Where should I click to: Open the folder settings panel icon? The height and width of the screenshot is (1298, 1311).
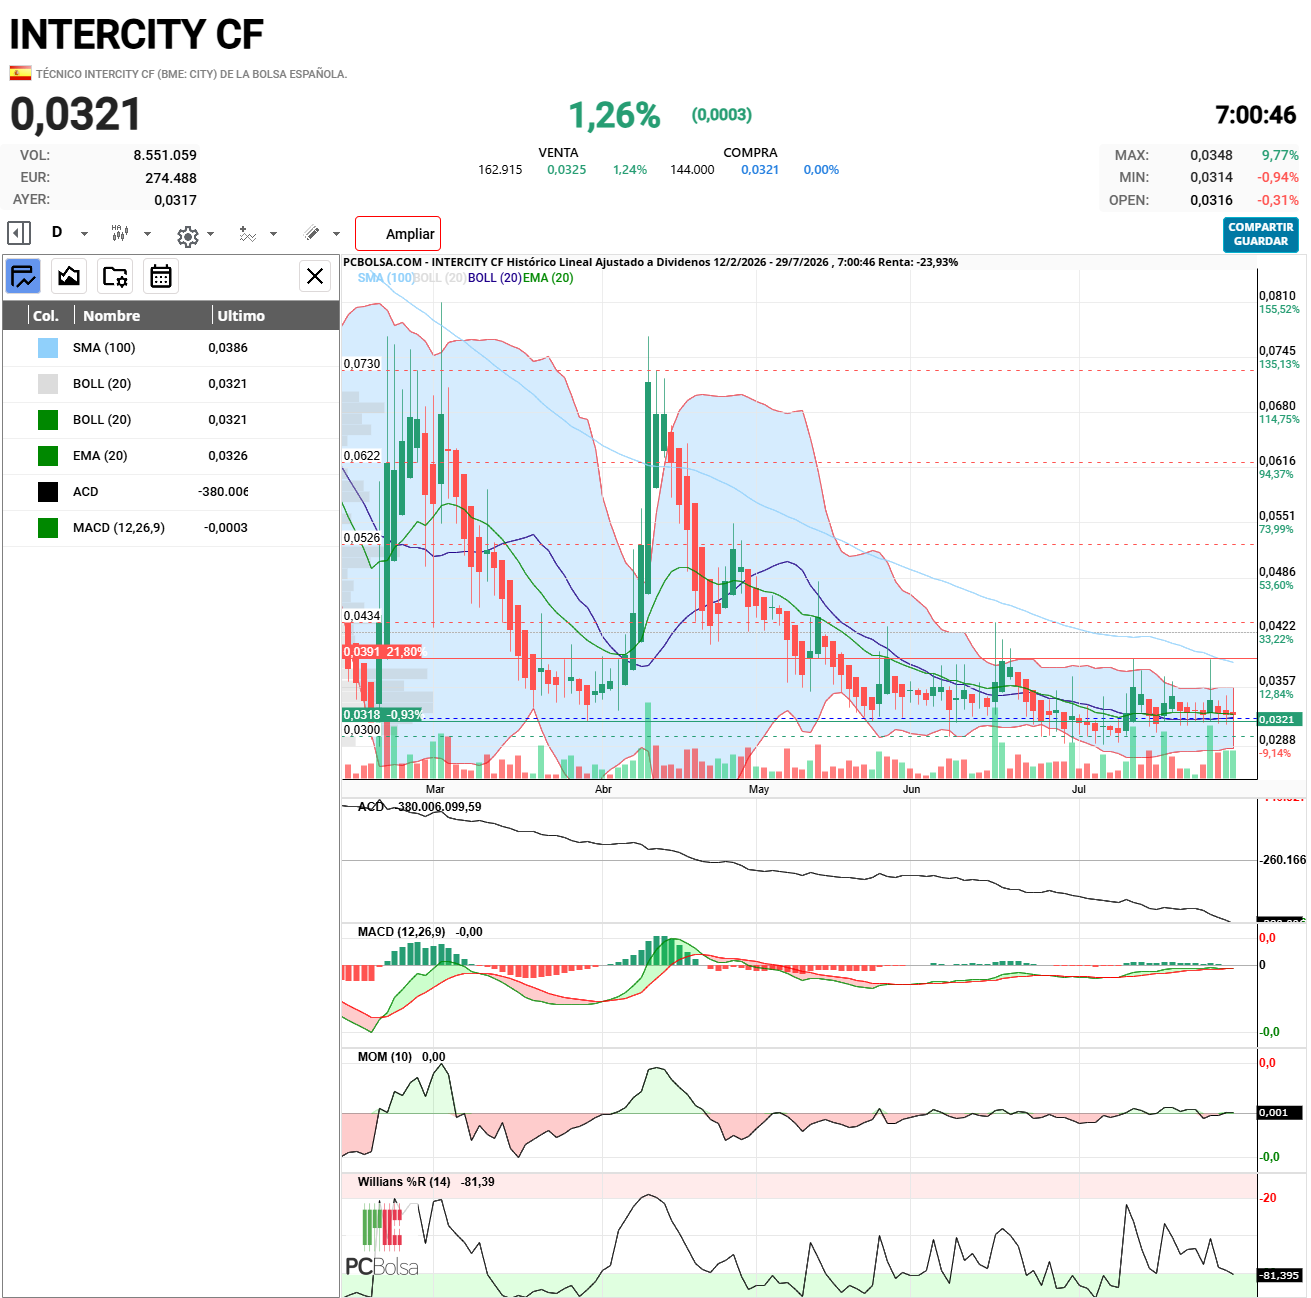[115, 276]
